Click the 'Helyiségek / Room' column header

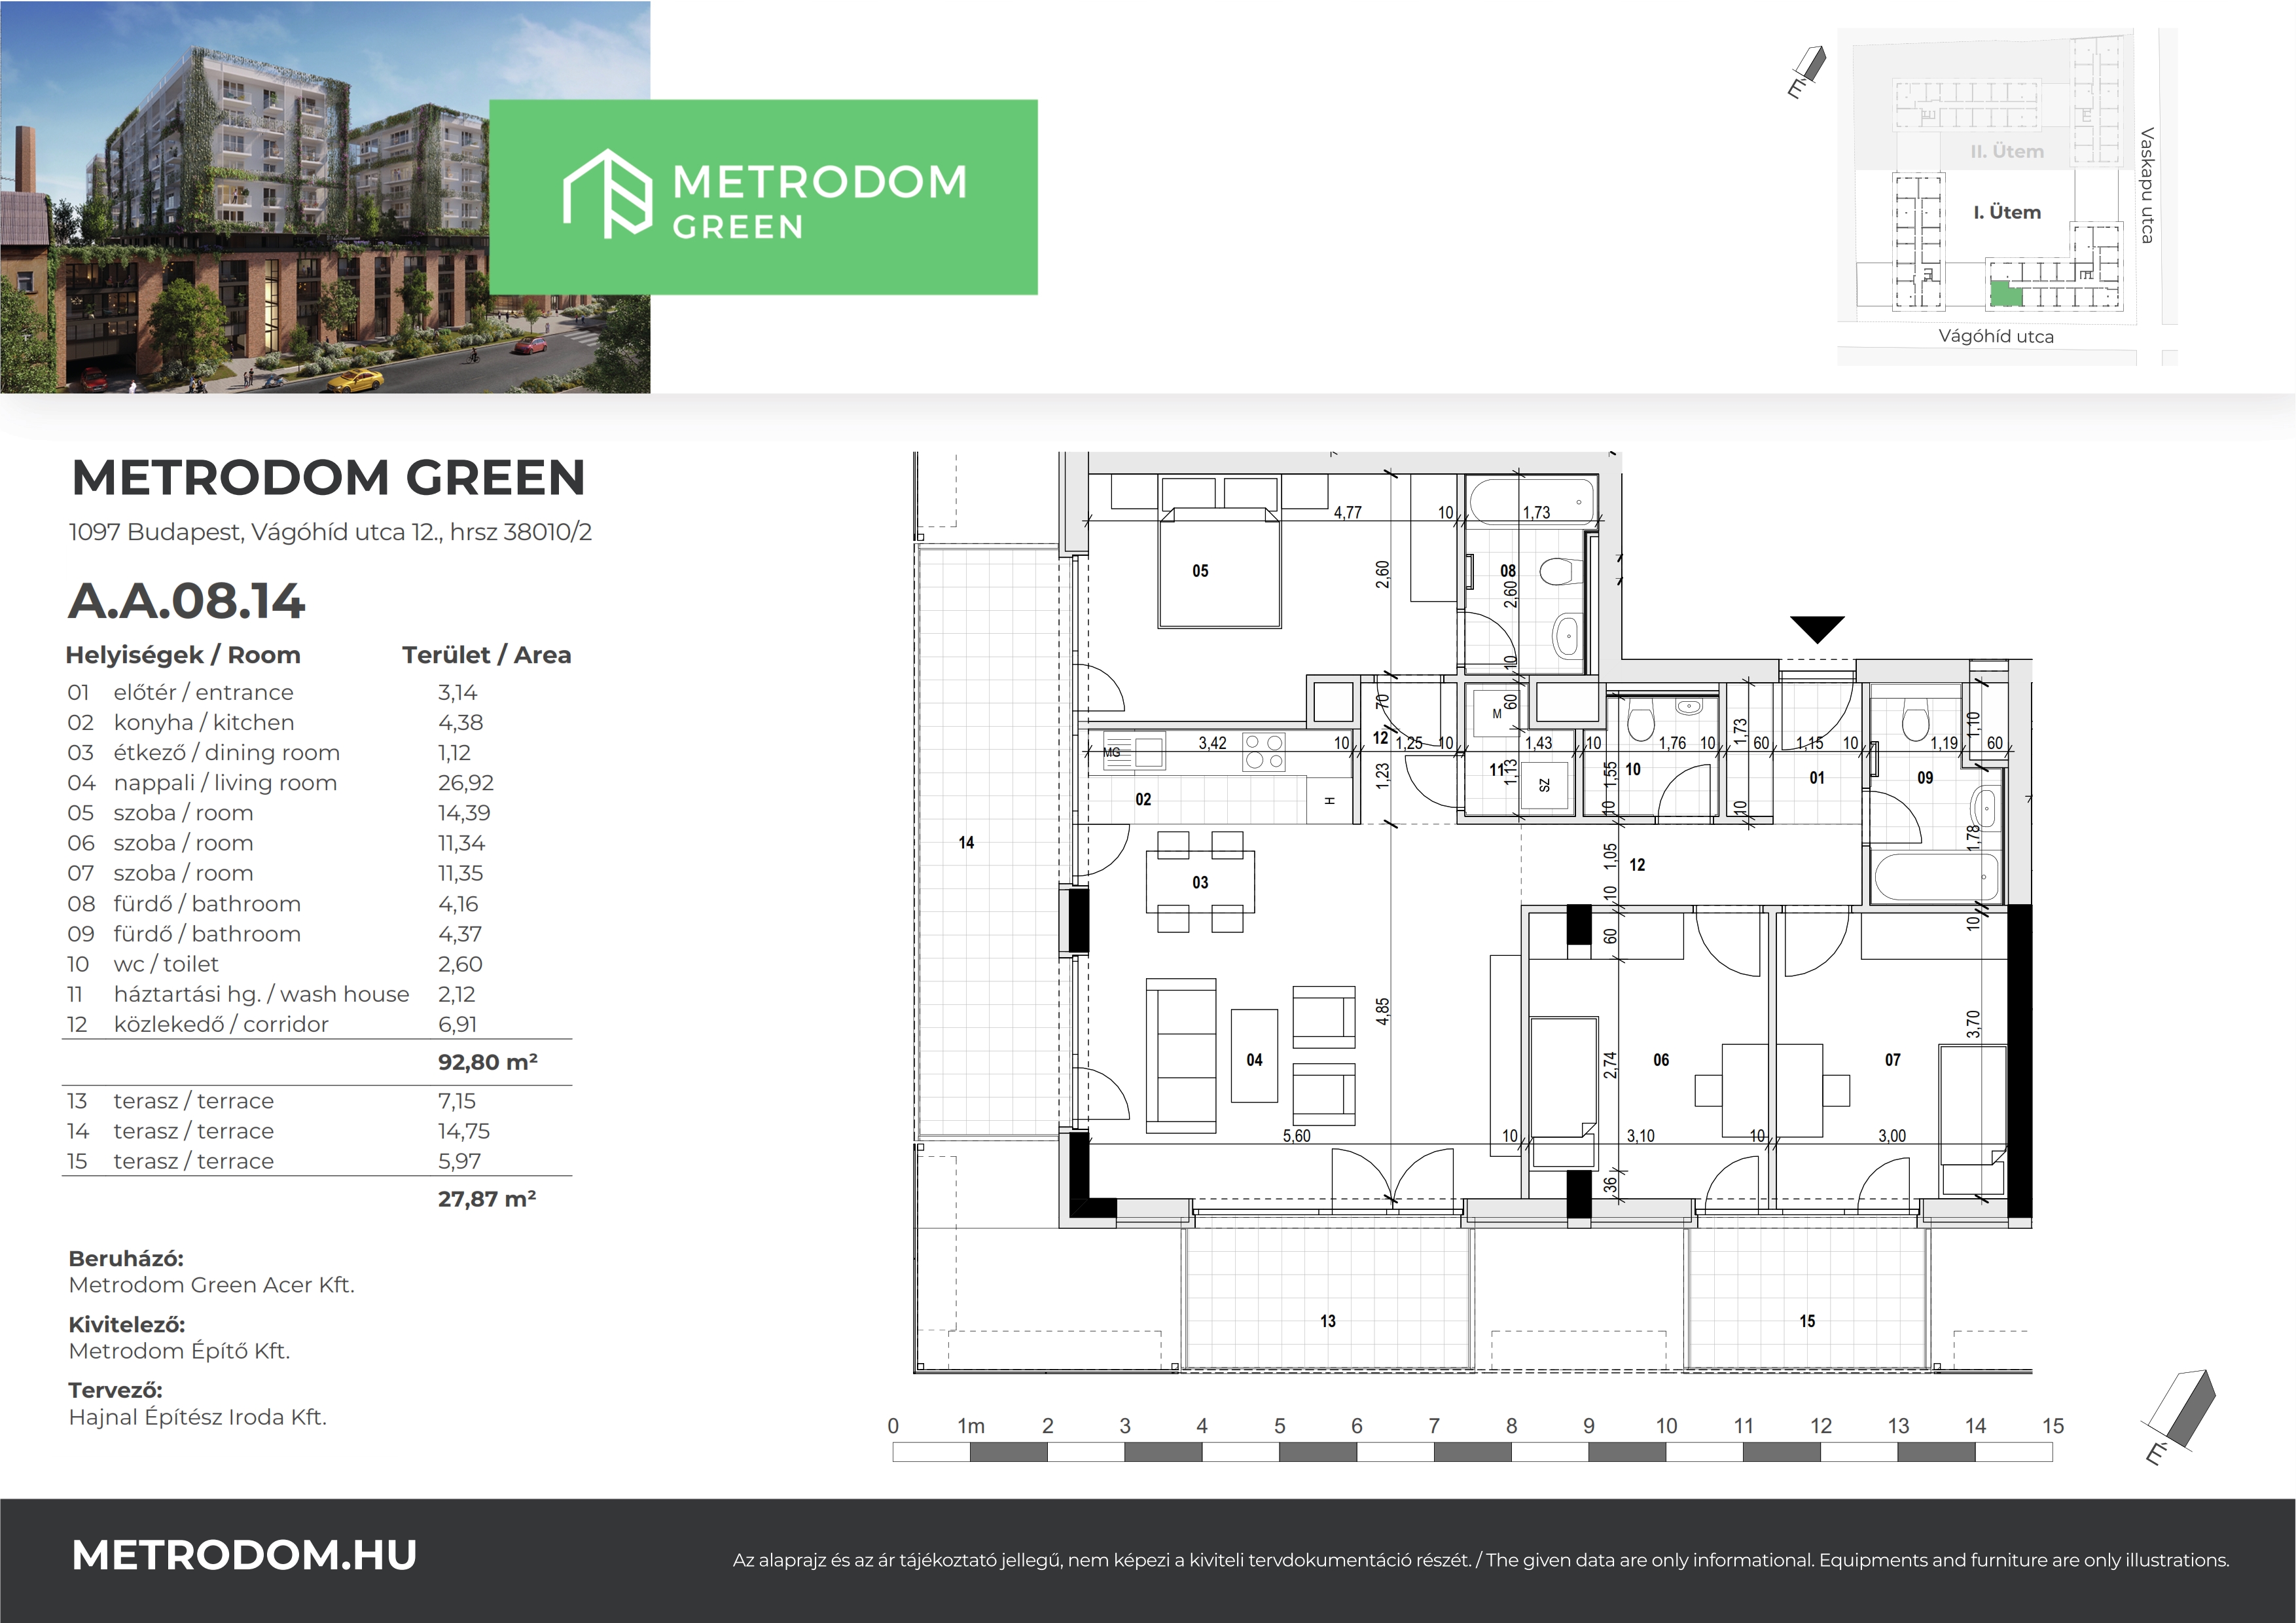point(183,655)
